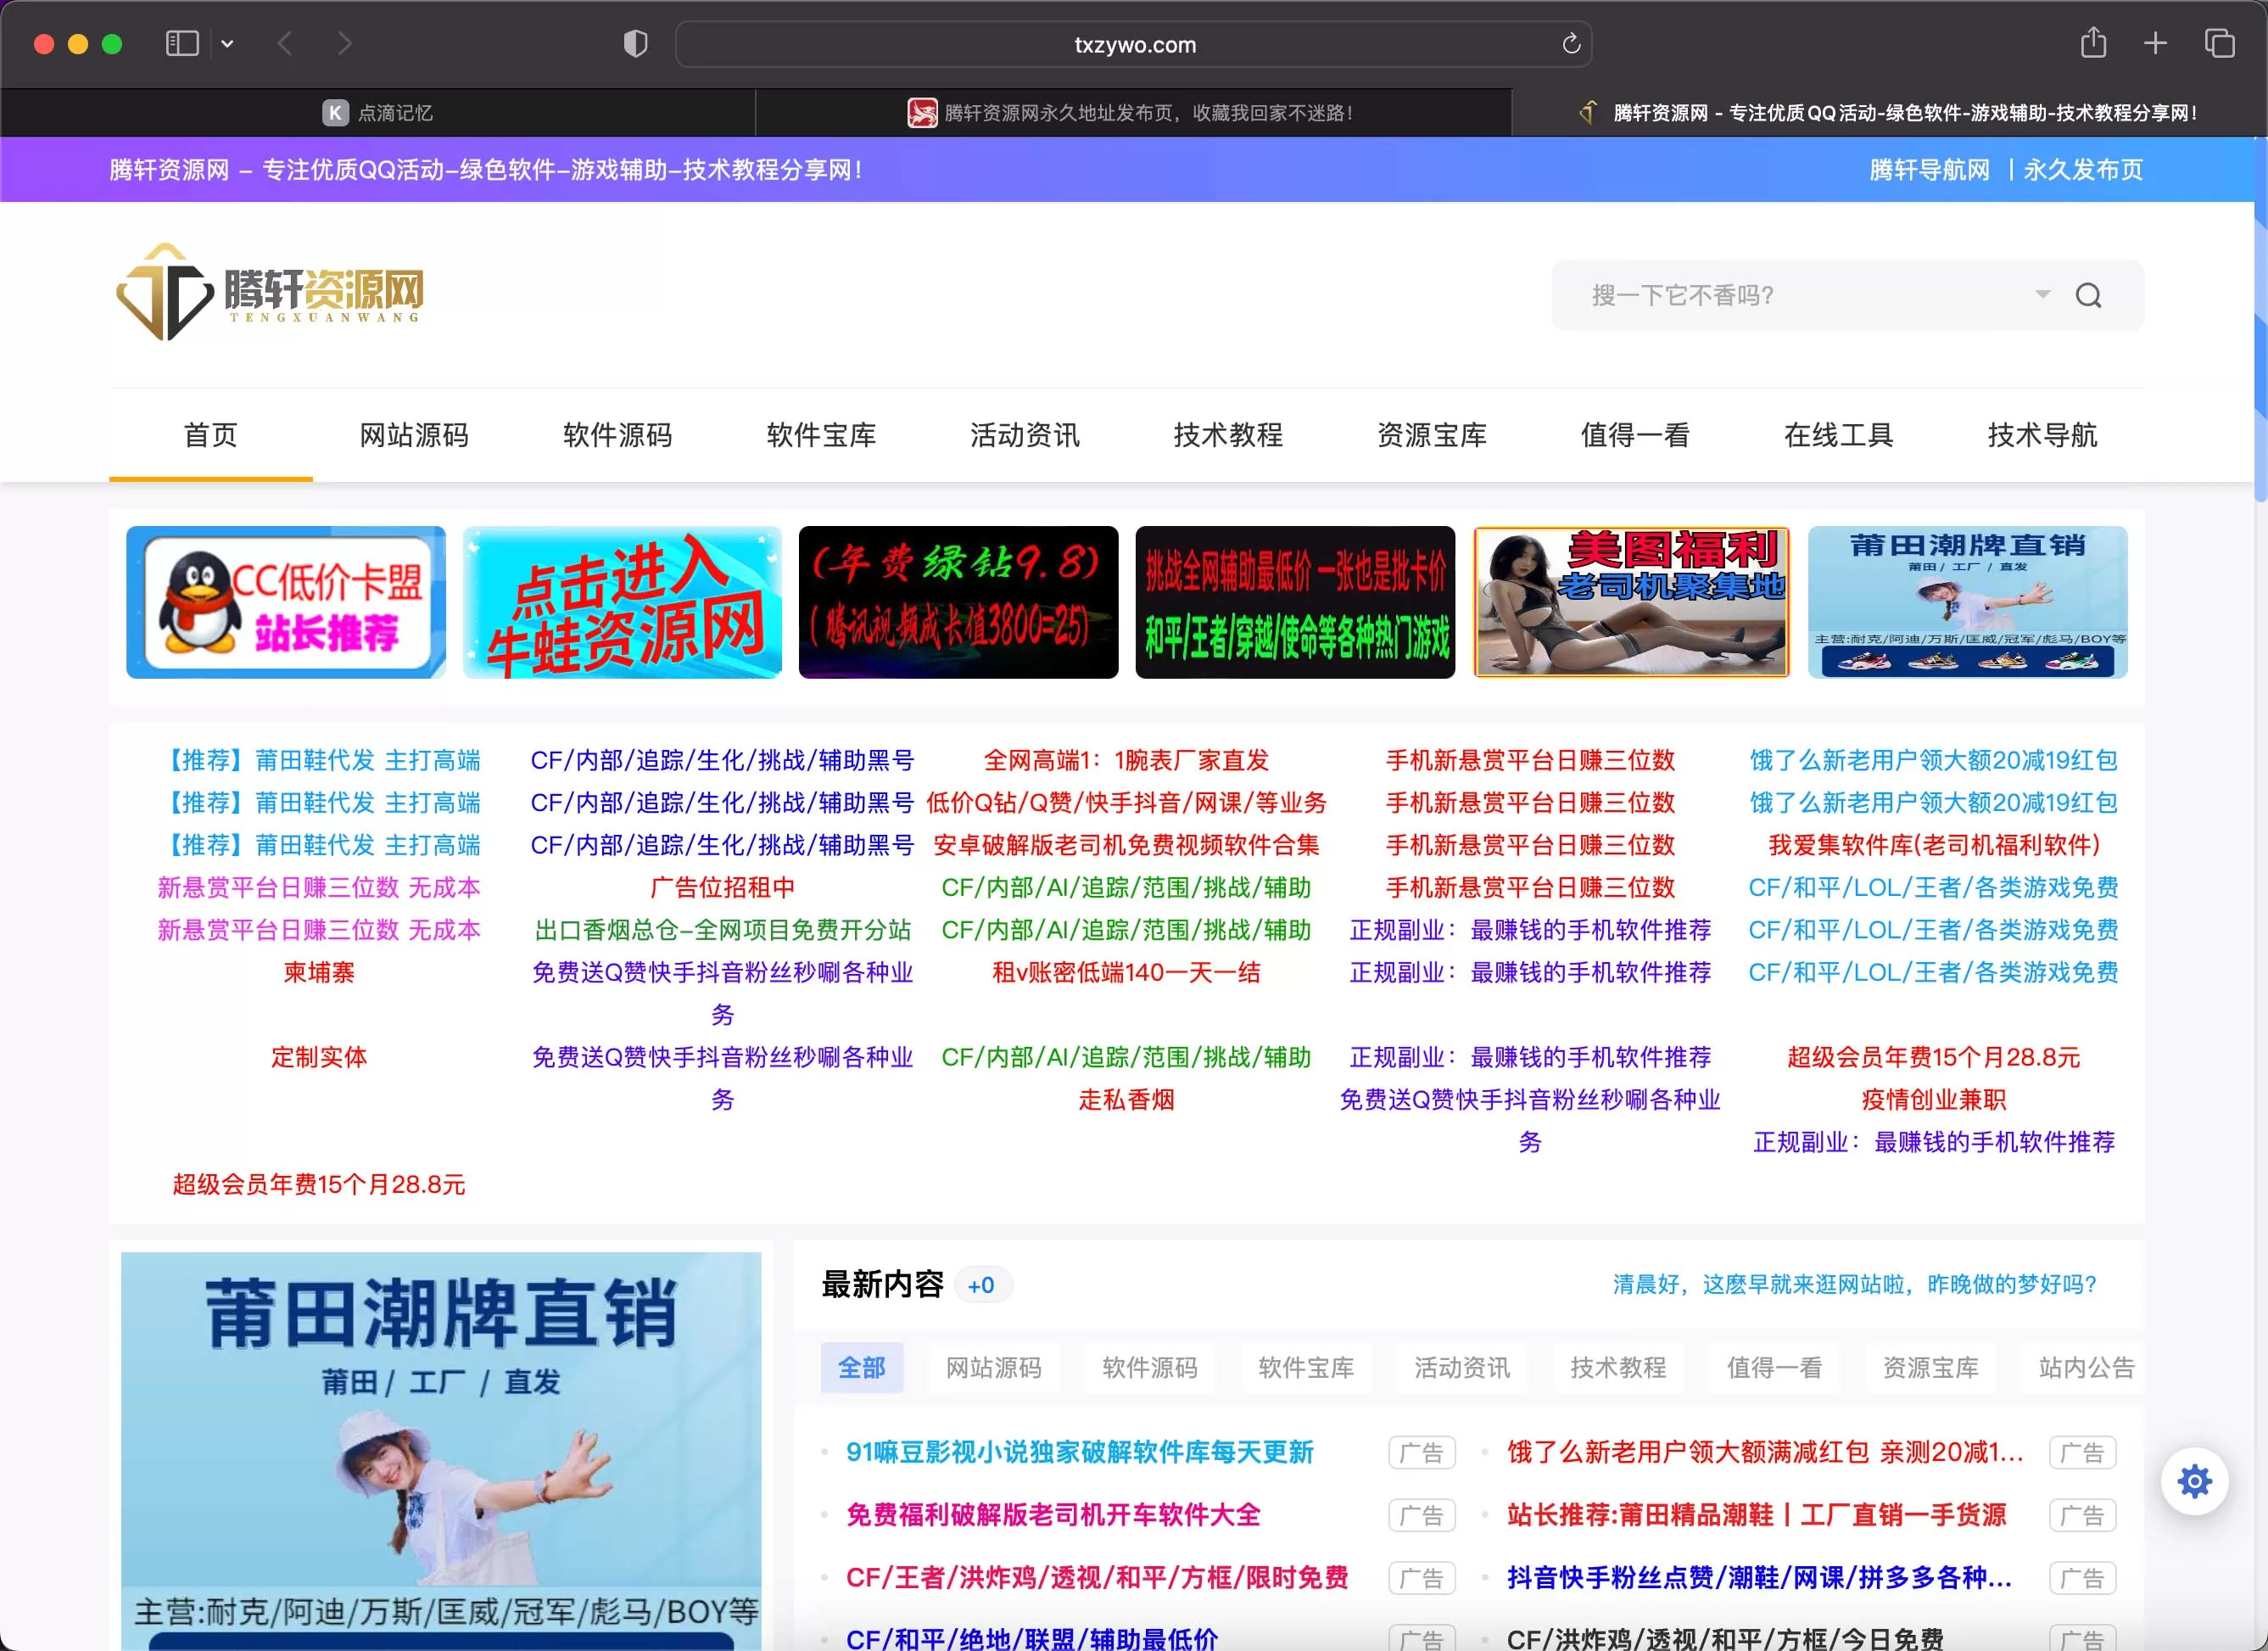The width and height of the screenshot is (2268, 1651).
Task: Click the small 莆田潮牌直销 banner
Action: (1968, 602)
